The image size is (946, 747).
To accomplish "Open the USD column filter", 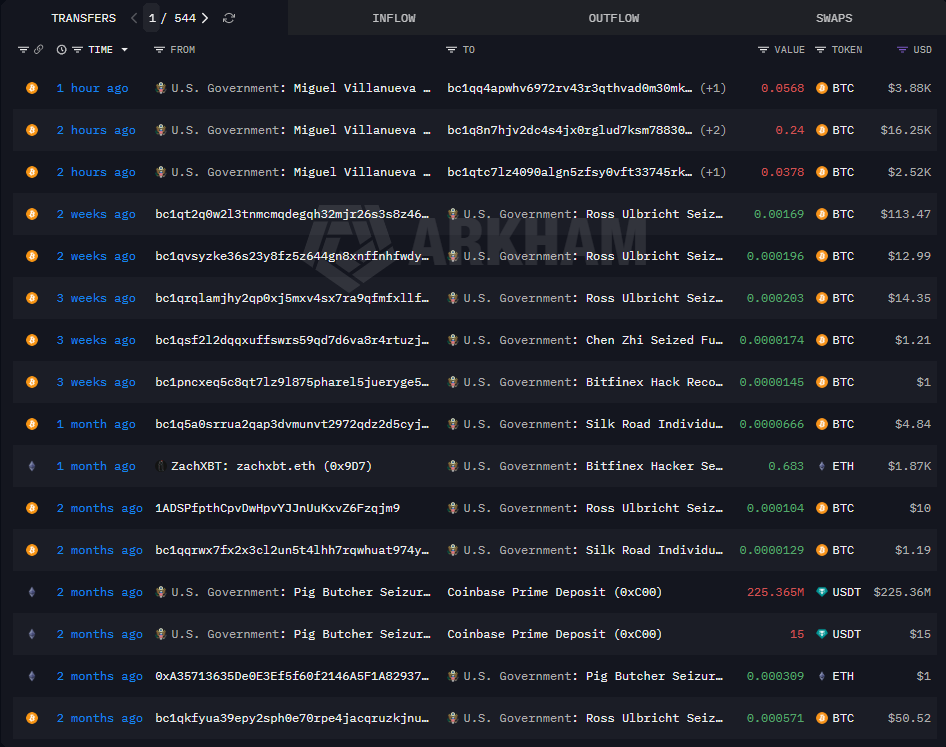I will tap(903, 50).
